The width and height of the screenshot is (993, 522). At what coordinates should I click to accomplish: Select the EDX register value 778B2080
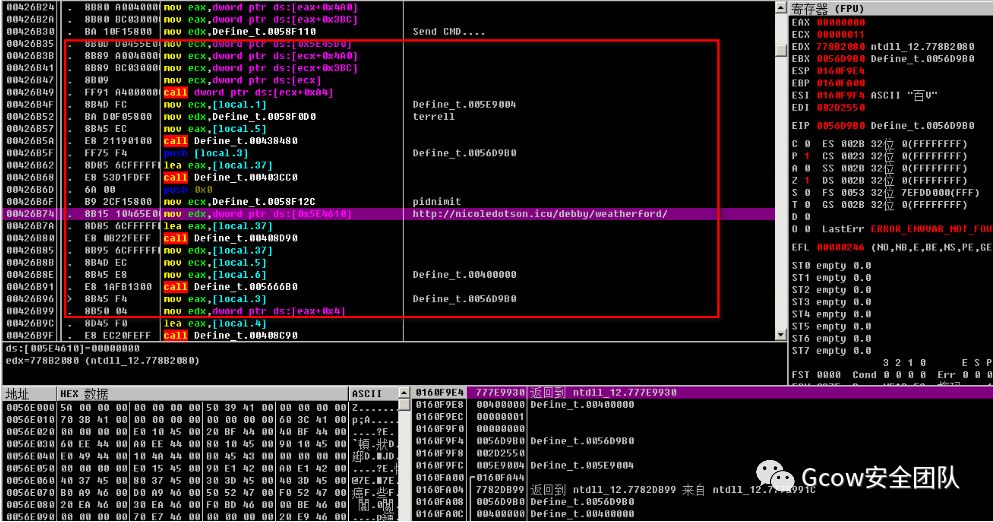(840, 46)
